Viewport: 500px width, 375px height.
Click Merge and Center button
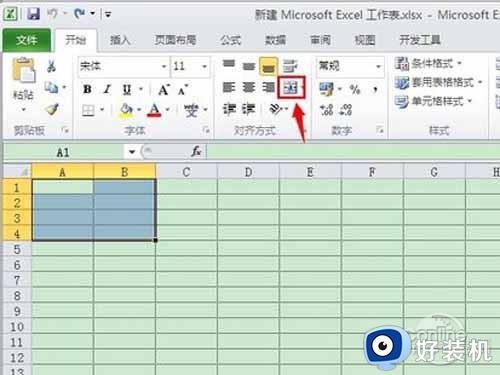[x=289, y=88]
